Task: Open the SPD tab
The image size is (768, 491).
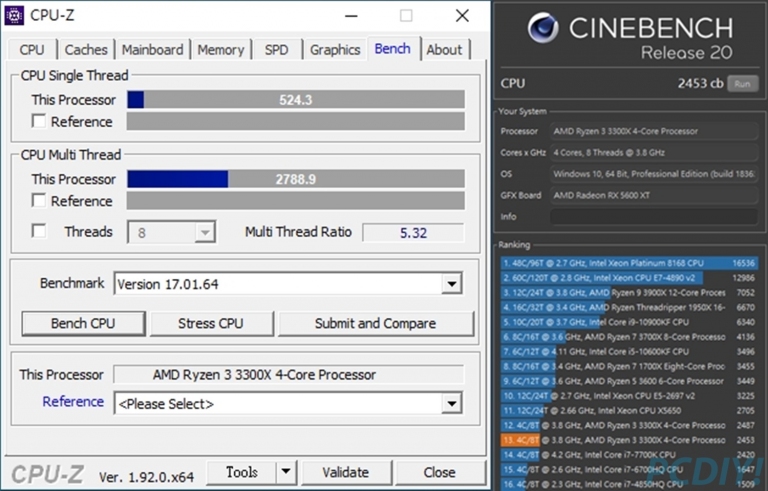Action: point(277,49)
